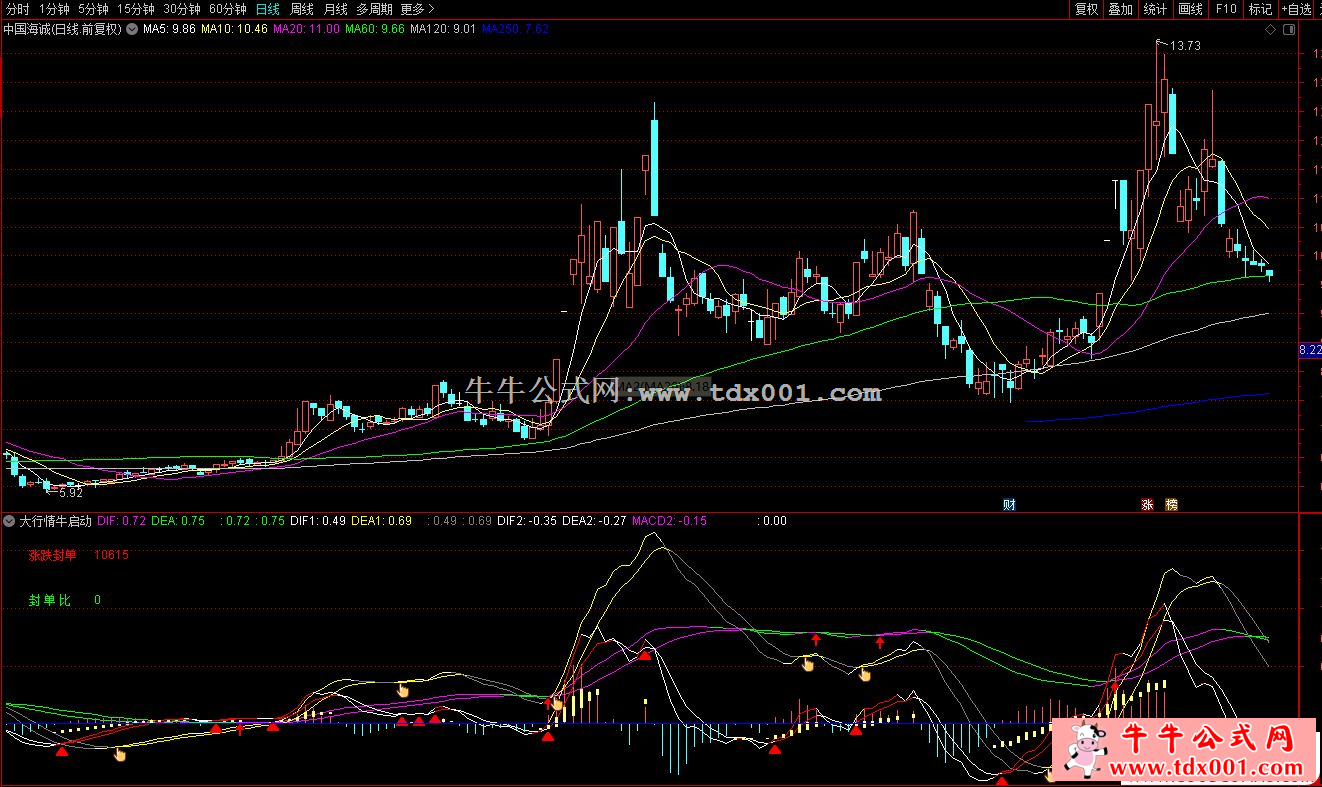The width and height of the screenshot is (1322, 787).
Task: Expand main chart dropdown beside 中国海诚
Action: tap(132, 29)
